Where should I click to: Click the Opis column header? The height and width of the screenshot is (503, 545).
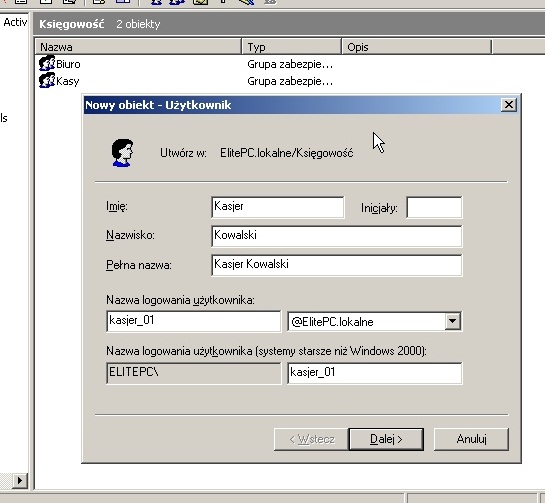(x=416, y=47)
